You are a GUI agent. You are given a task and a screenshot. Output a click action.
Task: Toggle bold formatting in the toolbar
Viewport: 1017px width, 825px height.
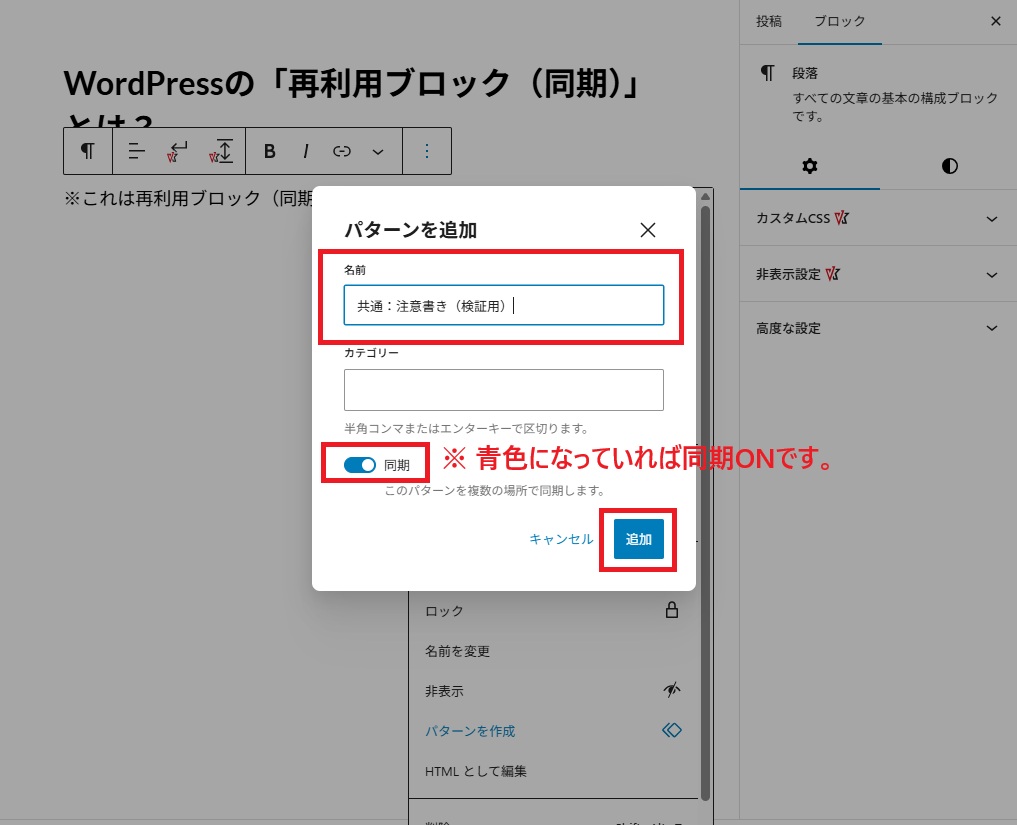(x=268, y=151)
